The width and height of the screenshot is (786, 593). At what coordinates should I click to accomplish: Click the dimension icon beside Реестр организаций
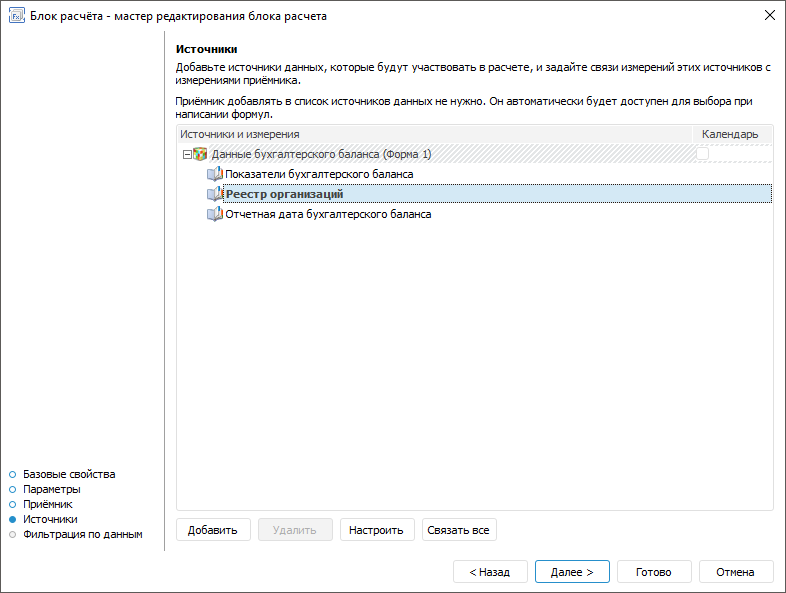click(x=215, y=194)
